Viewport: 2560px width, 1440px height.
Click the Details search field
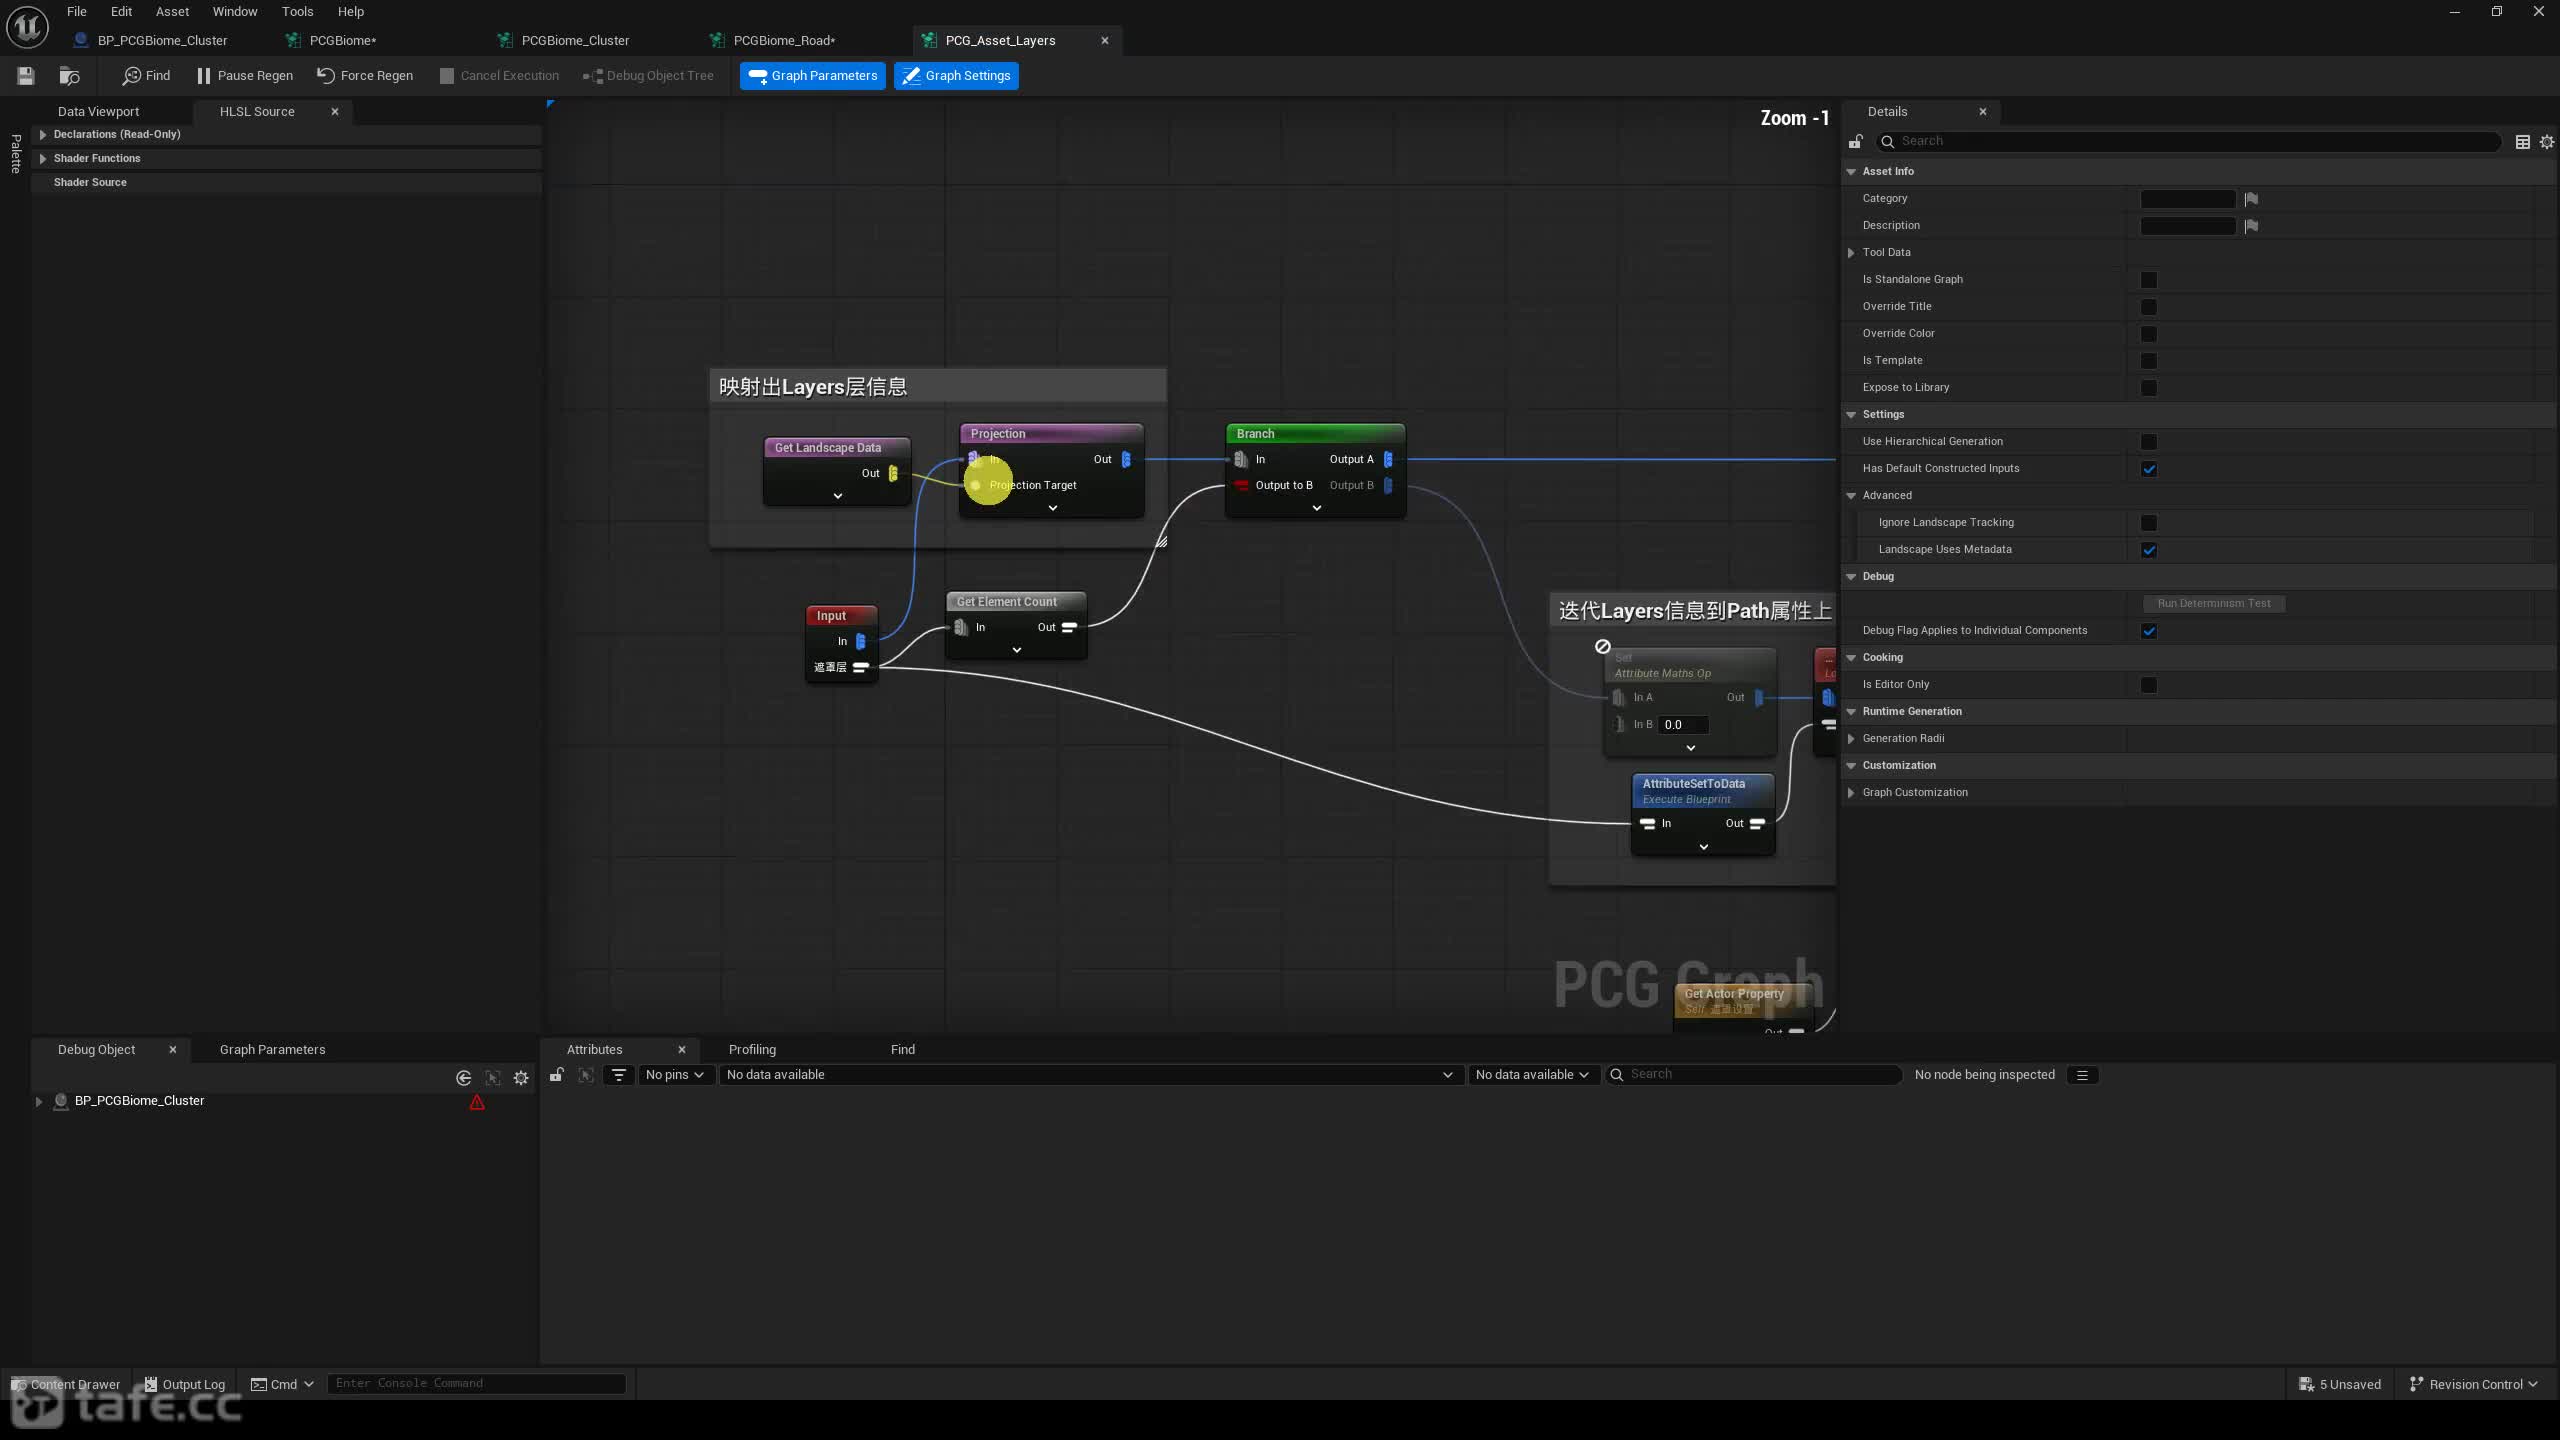tap(2190, 142)
